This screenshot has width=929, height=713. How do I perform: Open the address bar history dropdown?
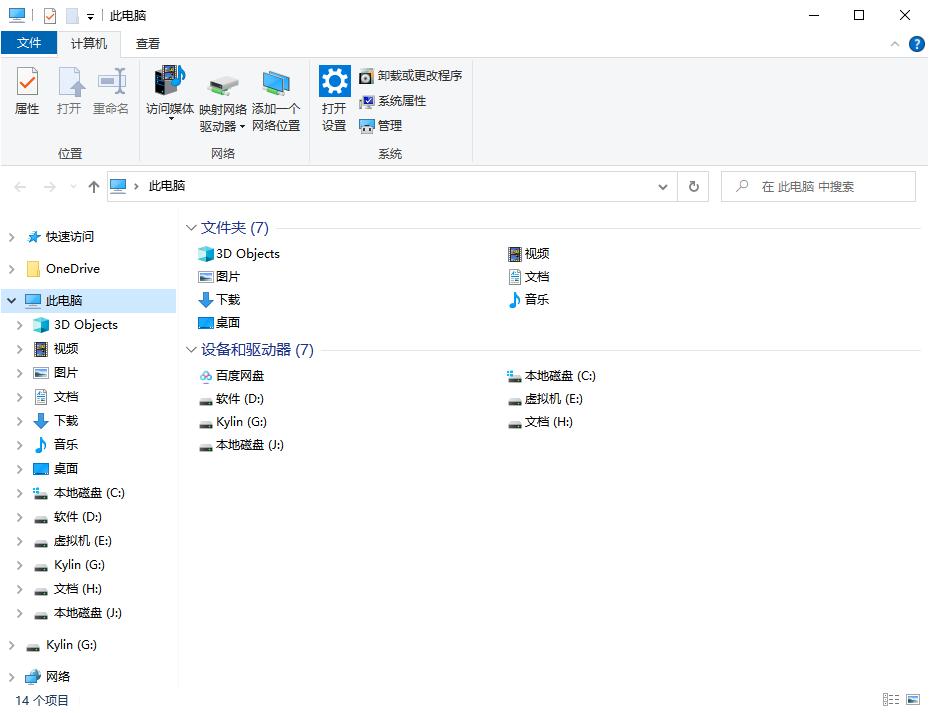662,187
